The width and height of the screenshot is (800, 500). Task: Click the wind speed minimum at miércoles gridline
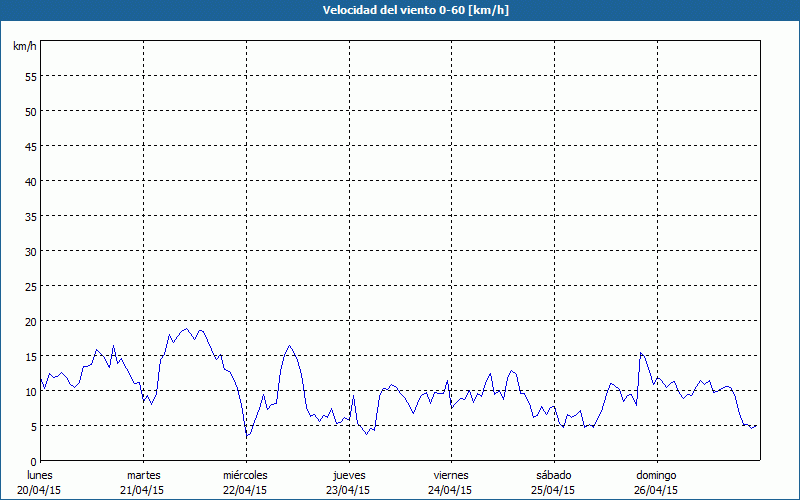[x=247, y=437]
